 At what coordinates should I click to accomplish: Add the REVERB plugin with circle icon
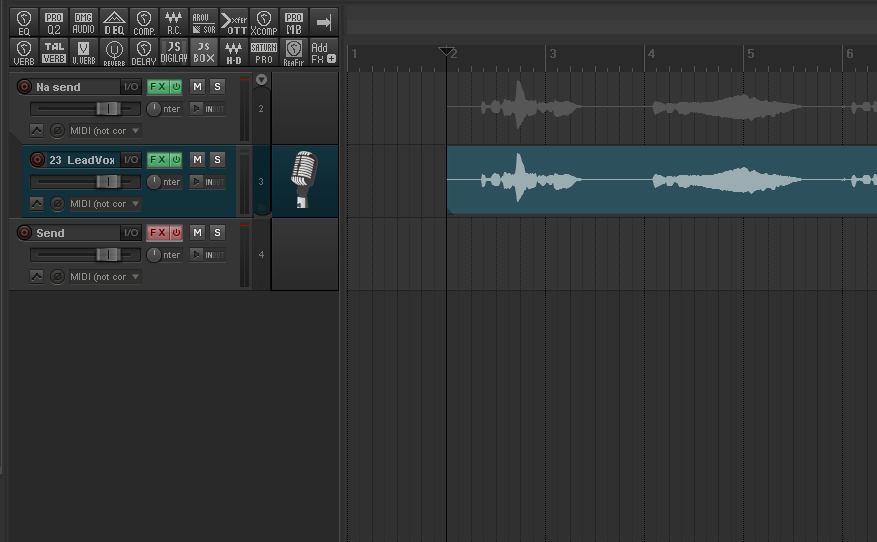114,53
